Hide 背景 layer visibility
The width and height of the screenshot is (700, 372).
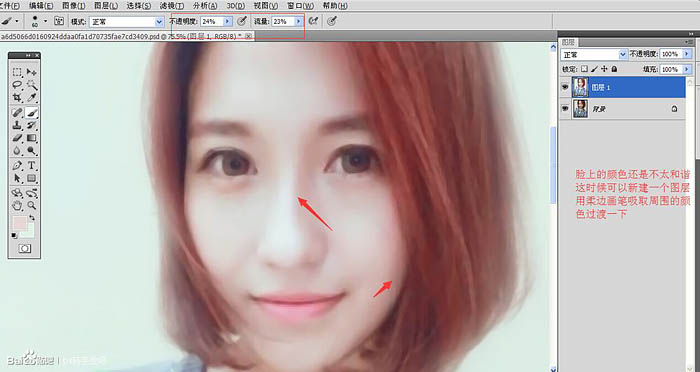[565, 109]
